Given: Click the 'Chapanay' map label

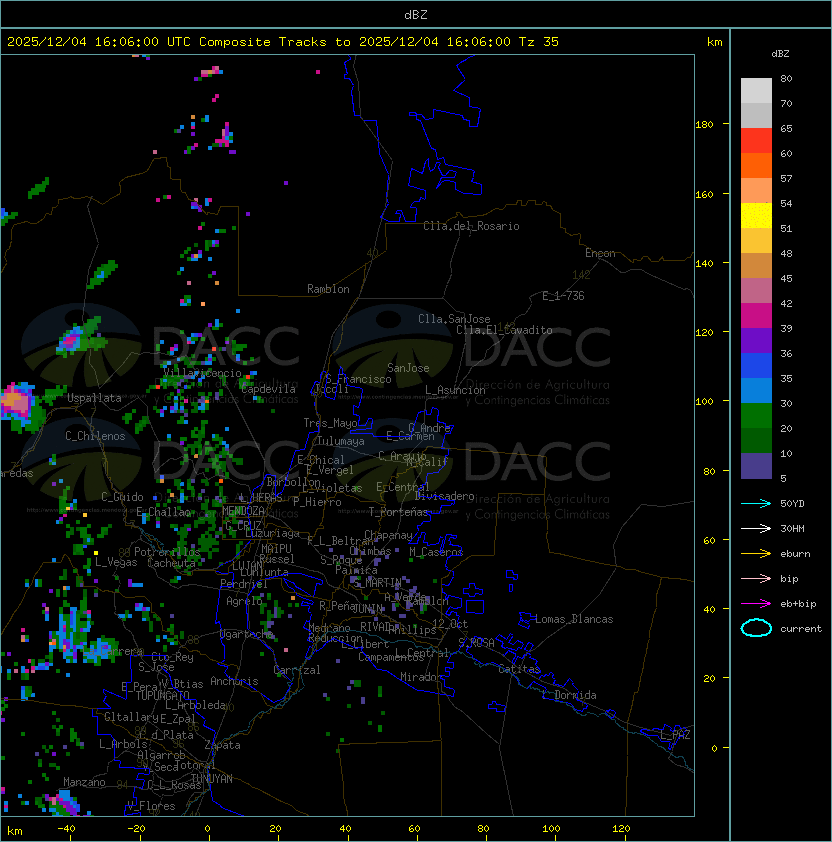Looking at the screenshot, I should [x=388, y=535].
